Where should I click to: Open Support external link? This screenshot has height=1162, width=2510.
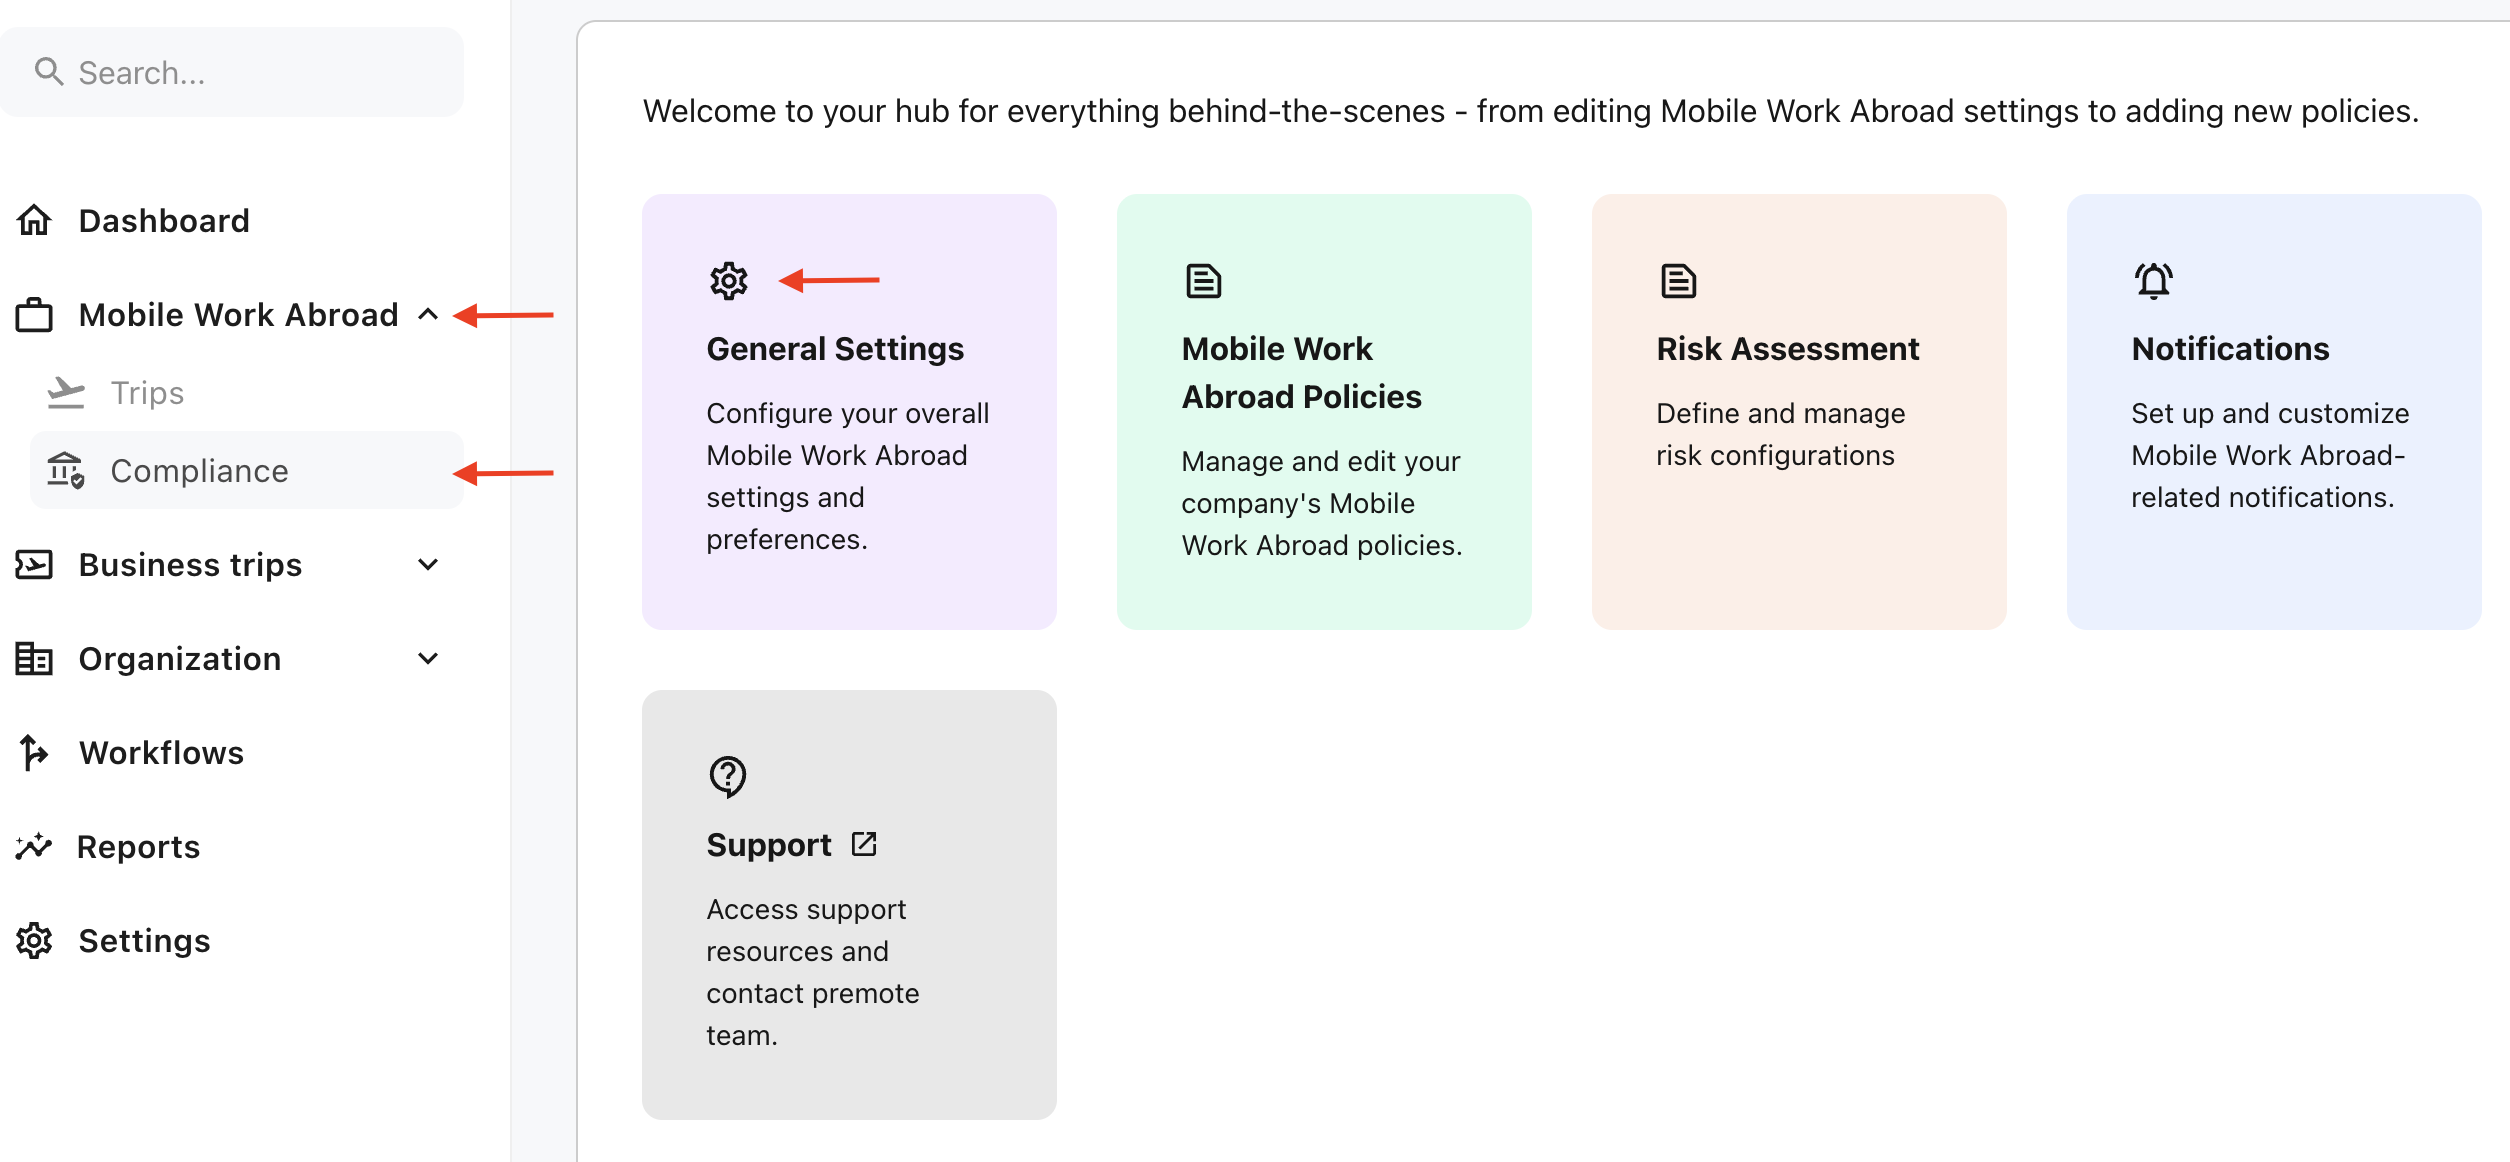click(864, 845)
